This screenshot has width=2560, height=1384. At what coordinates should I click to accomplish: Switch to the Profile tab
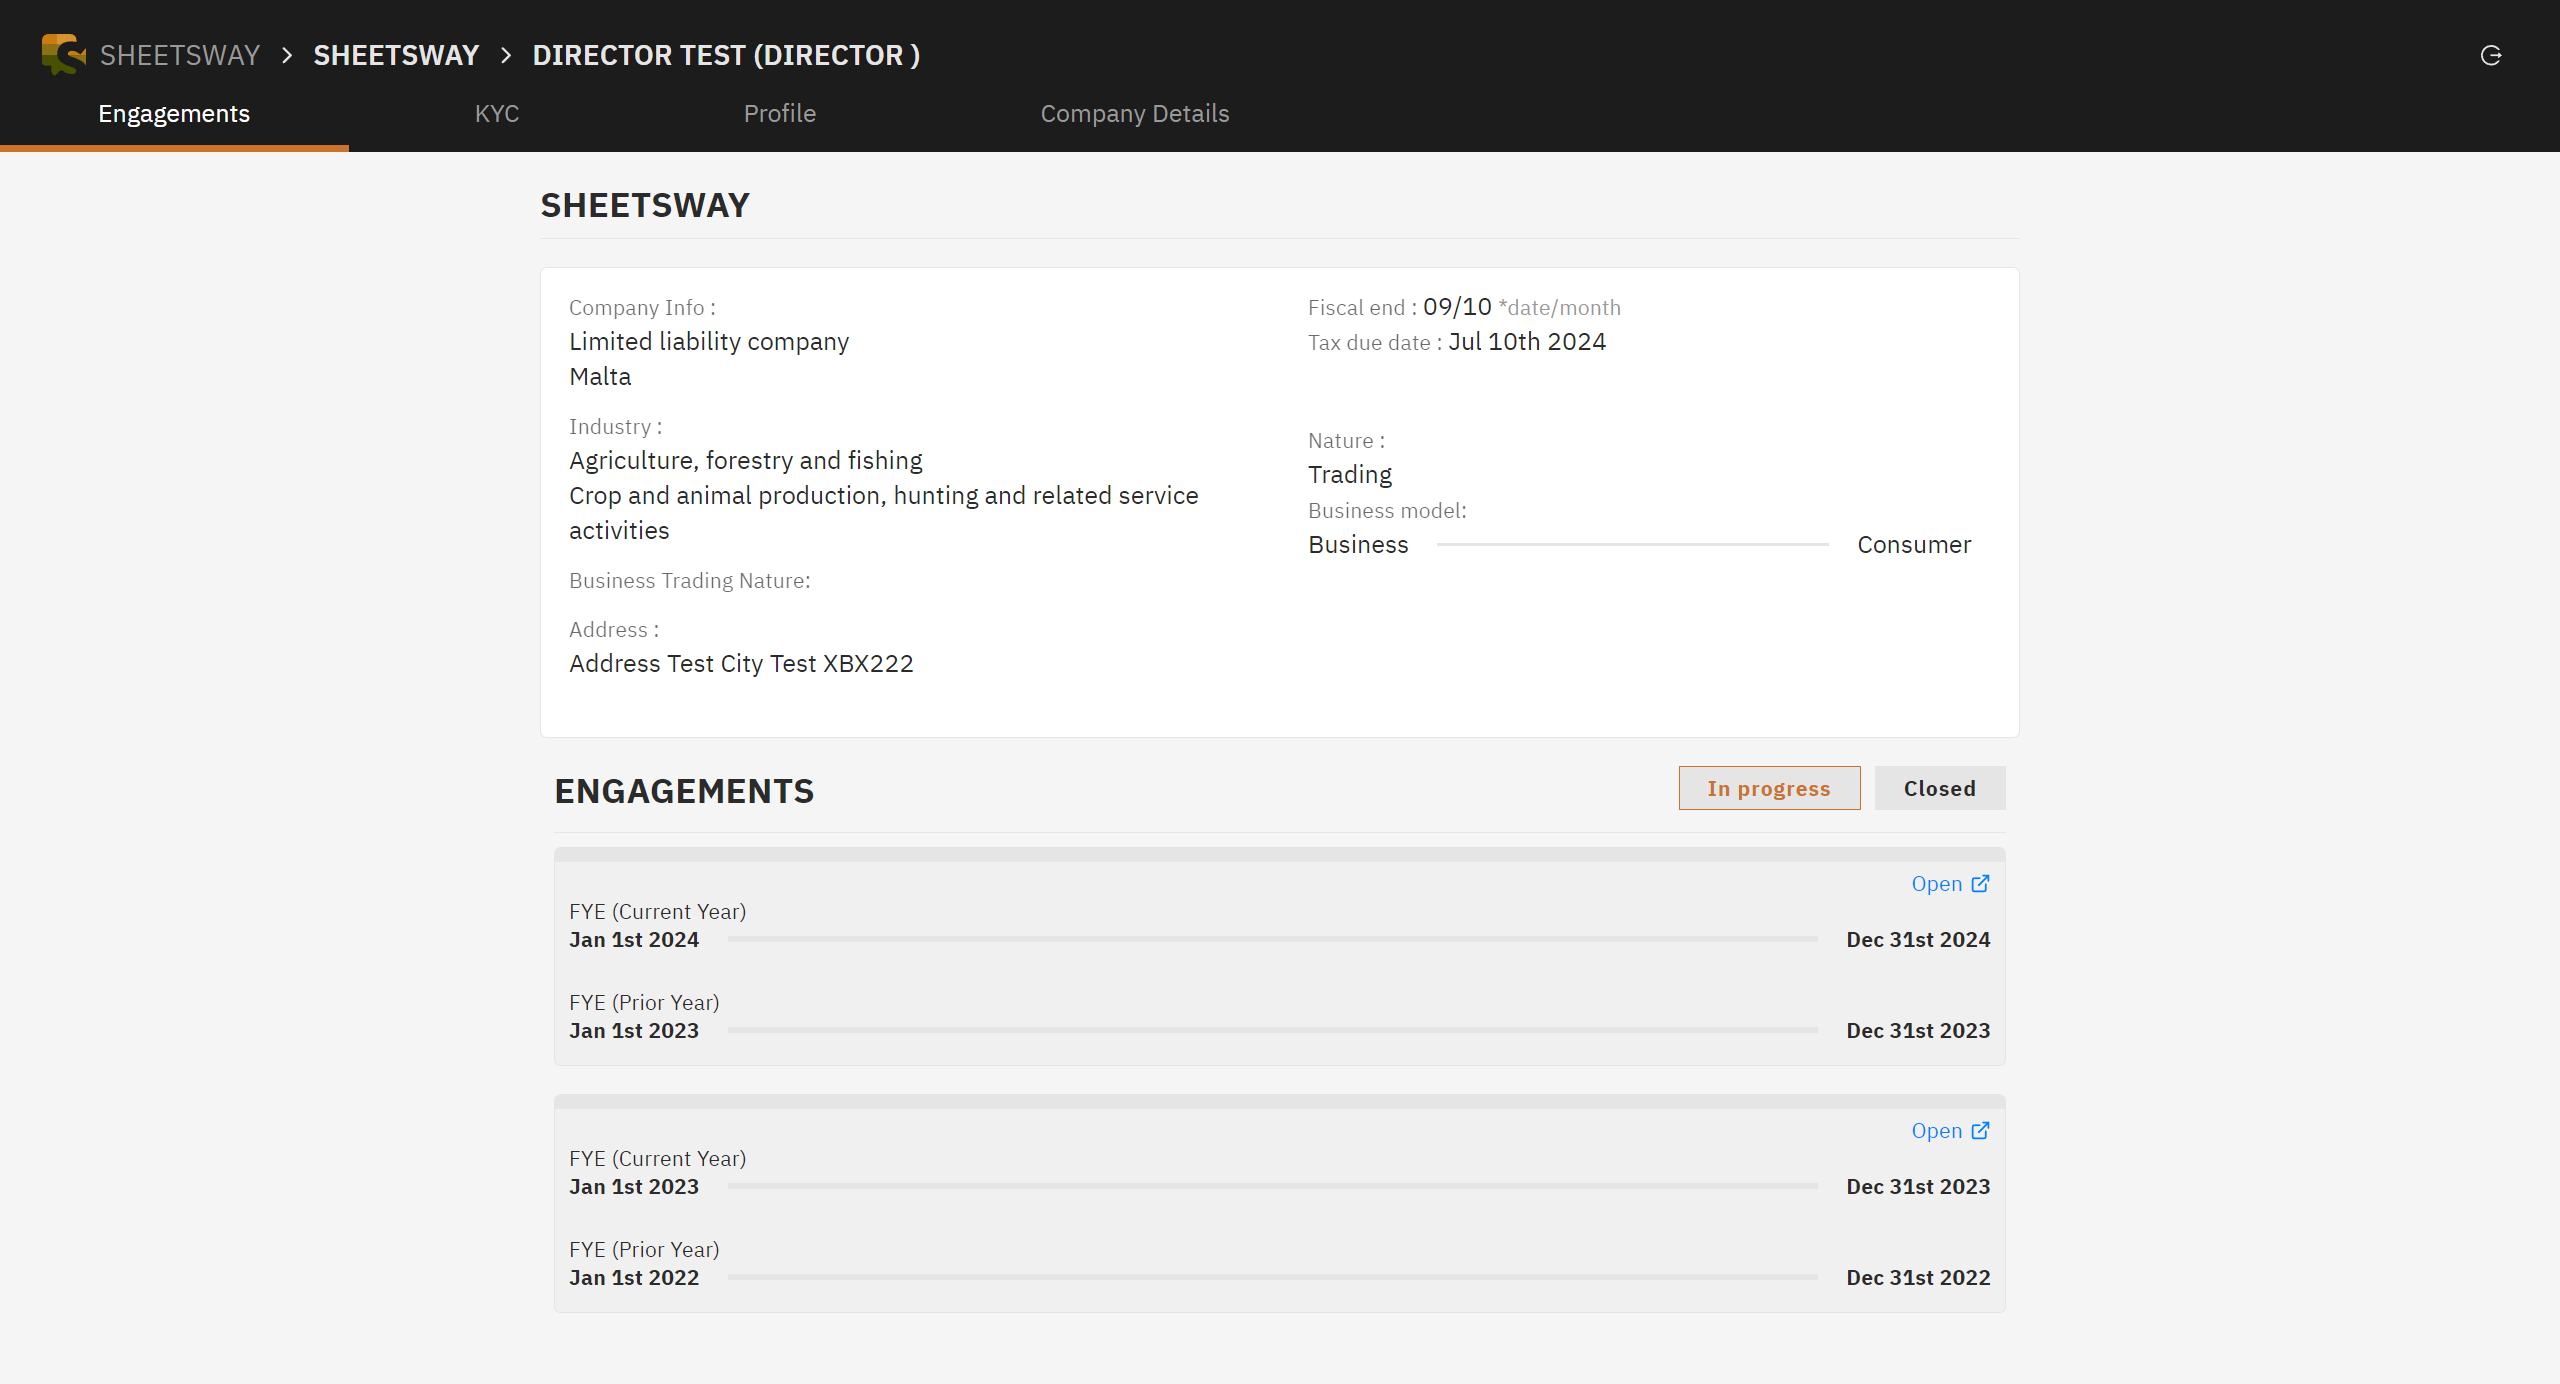pyautogui.click(x=780, y=114)
